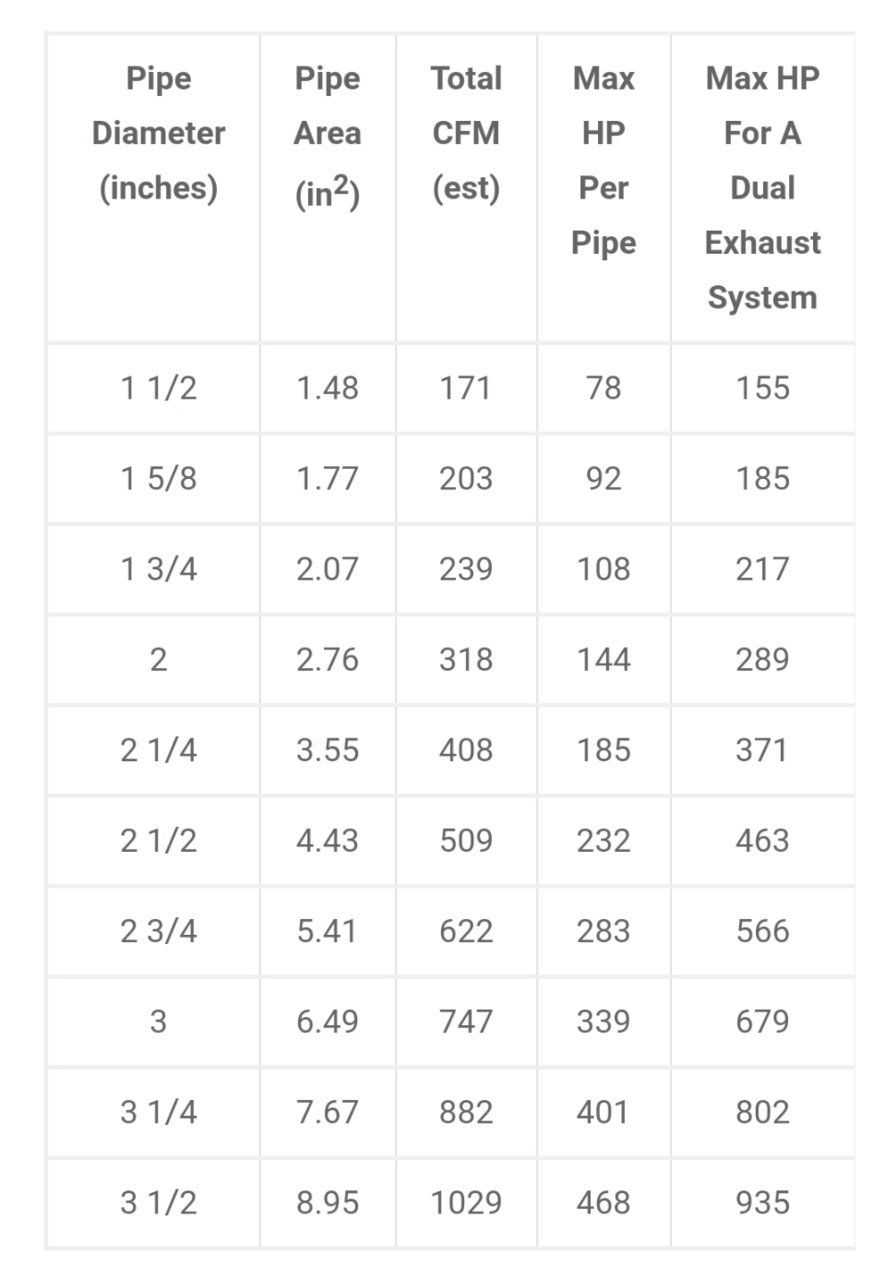Select the 2 1/2 diameter cell
The image size is (885, 1279).
pyautogui.click(x=158, y=841)
